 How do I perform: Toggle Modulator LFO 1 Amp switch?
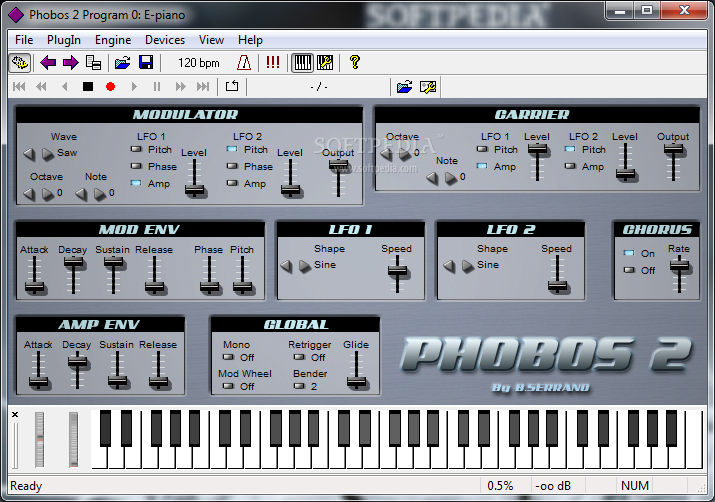tap(136, 183)
